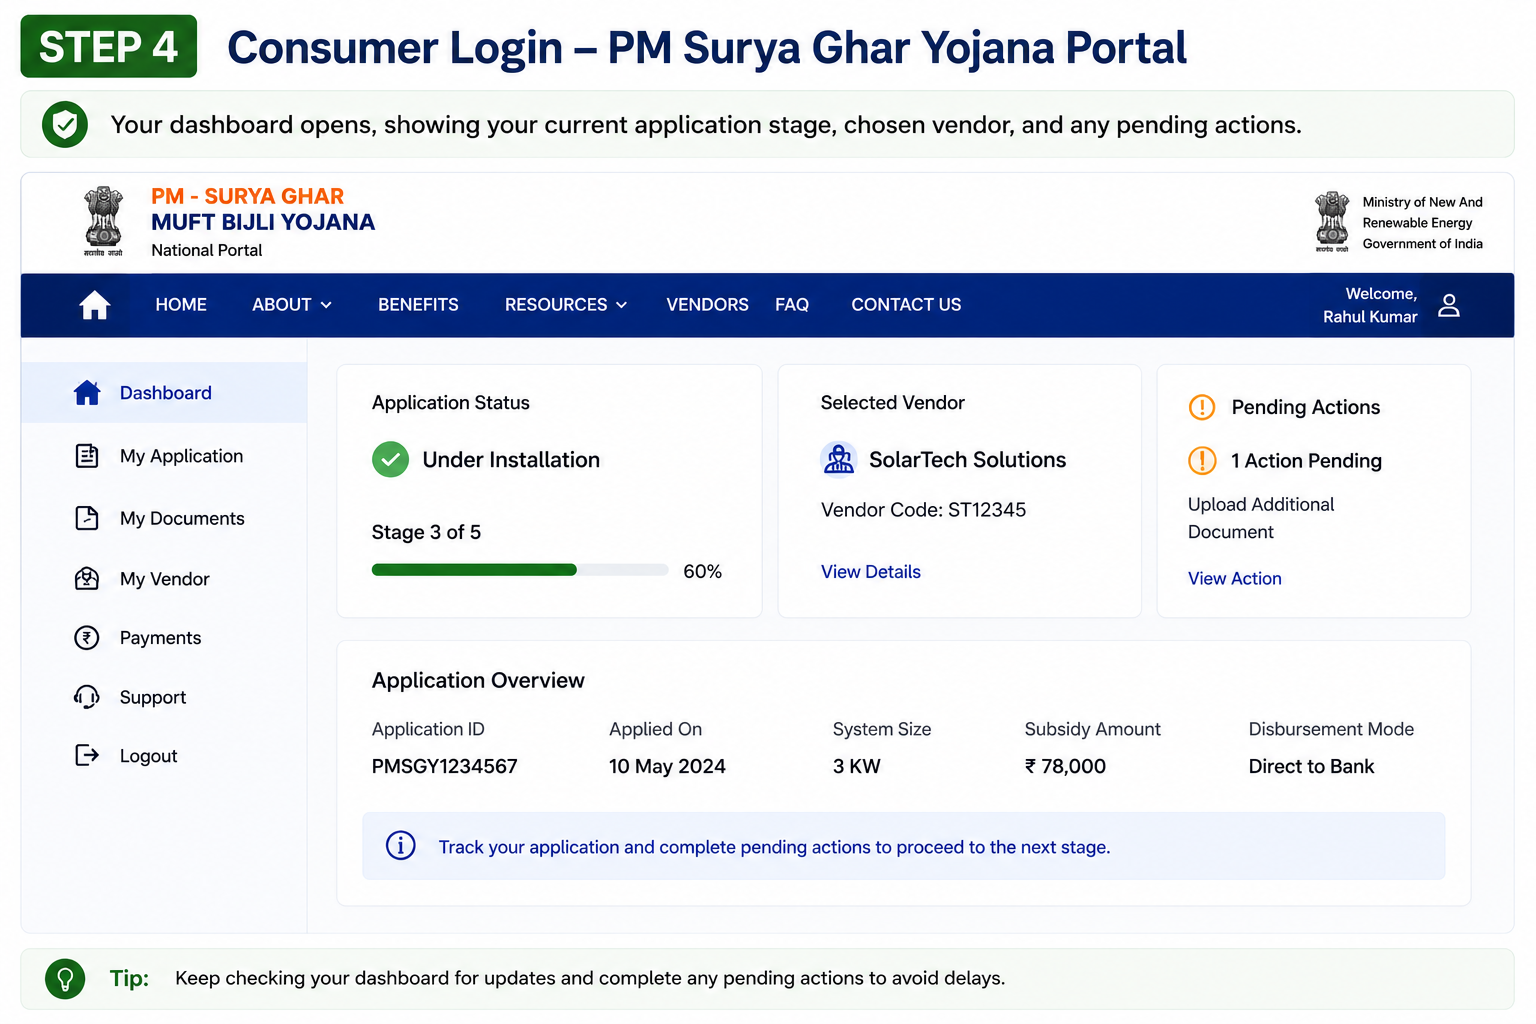This screenshot has height=1024, width=1536.
Task: Expand the ABOUT dropdown menu
Action: (x=292, y=305)
